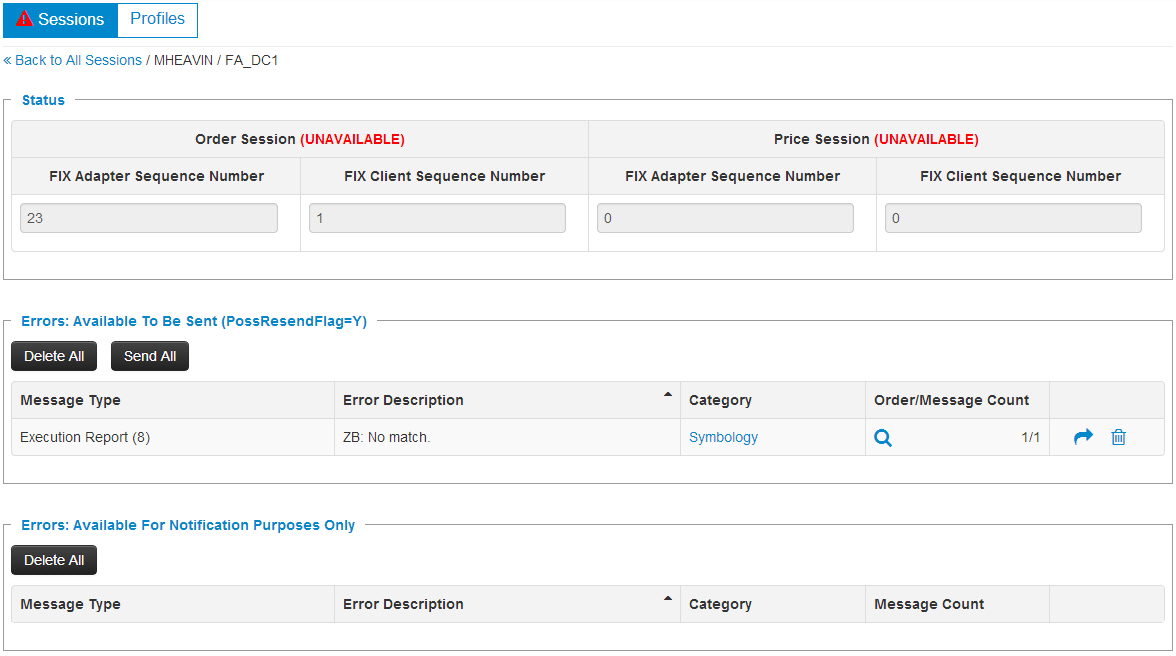
Task: Click the Send All button
Action: point(150,356)
